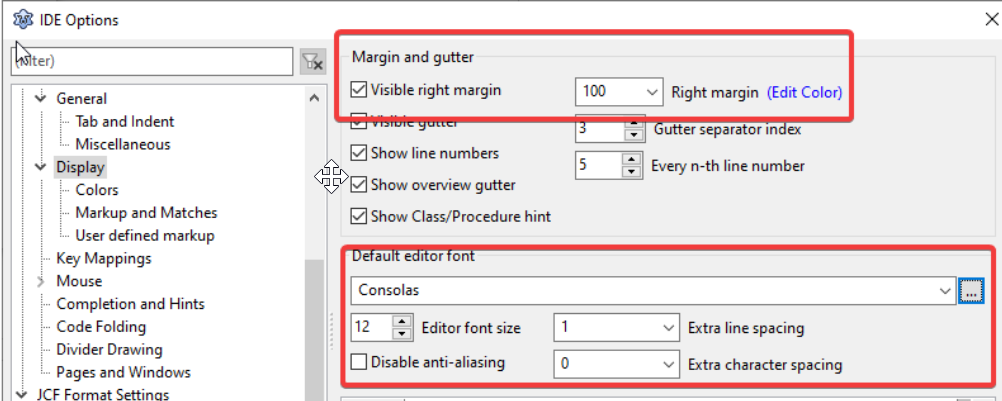Click the Edit Color link

[x=805, y=93]
